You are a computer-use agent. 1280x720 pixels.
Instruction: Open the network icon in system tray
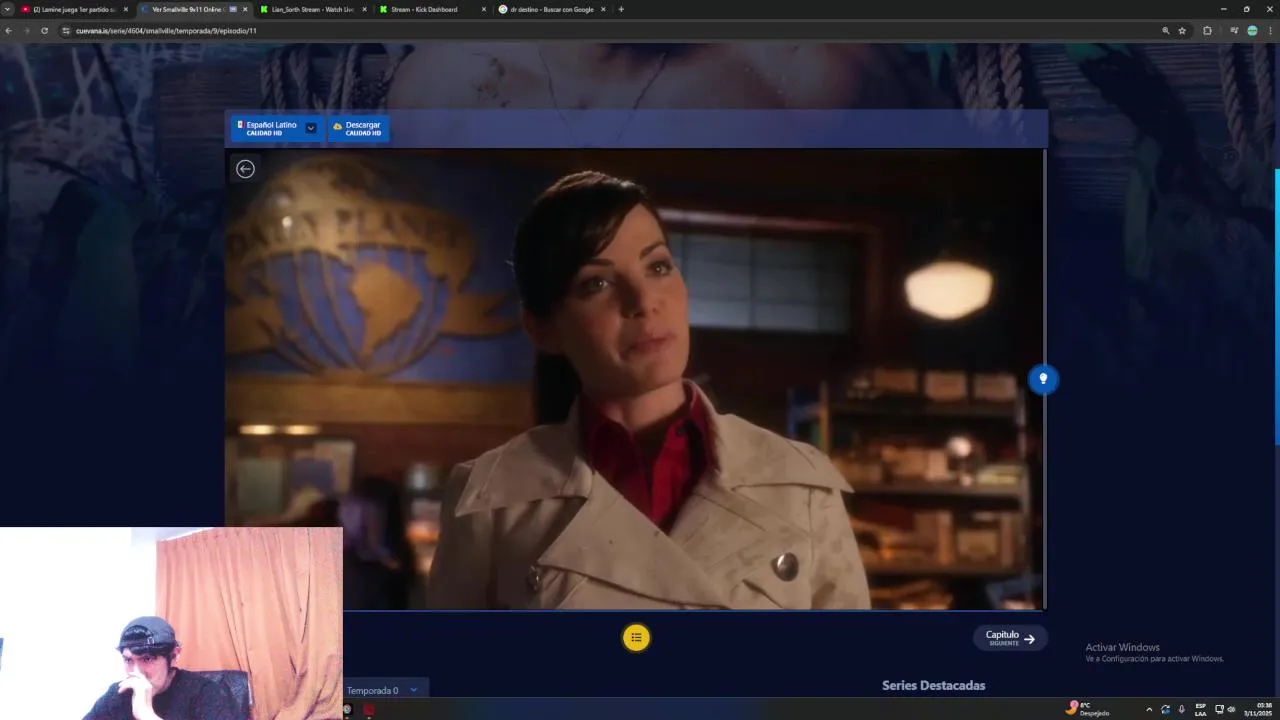point(1219,709)
